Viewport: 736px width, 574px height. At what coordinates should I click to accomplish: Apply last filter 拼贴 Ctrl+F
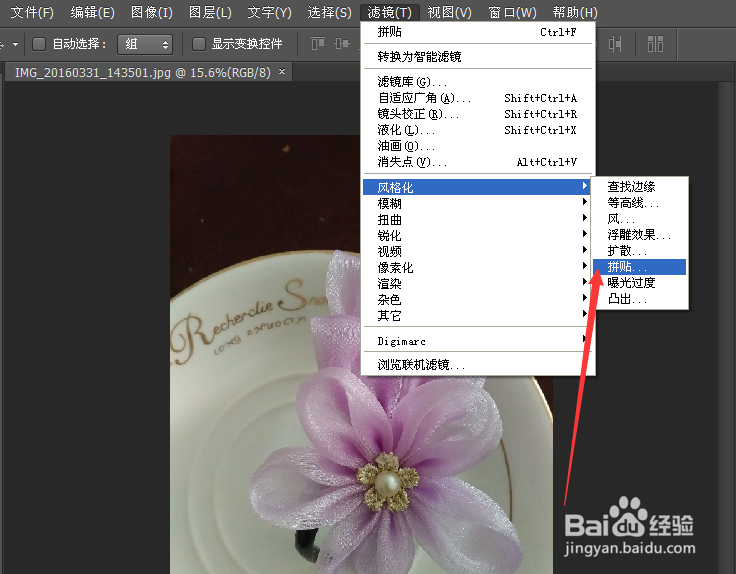pyautogui.click(x=478, y=32)
